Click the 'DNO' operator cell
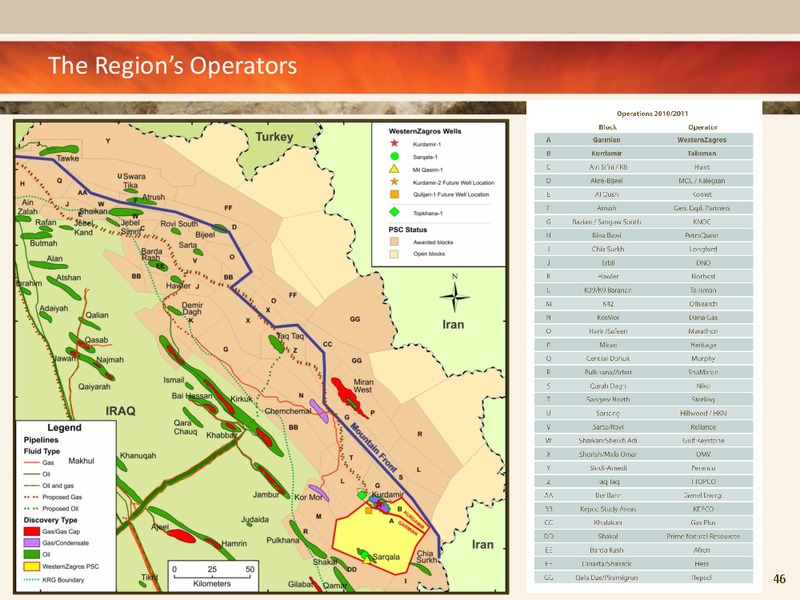 [x=702, y=263]
